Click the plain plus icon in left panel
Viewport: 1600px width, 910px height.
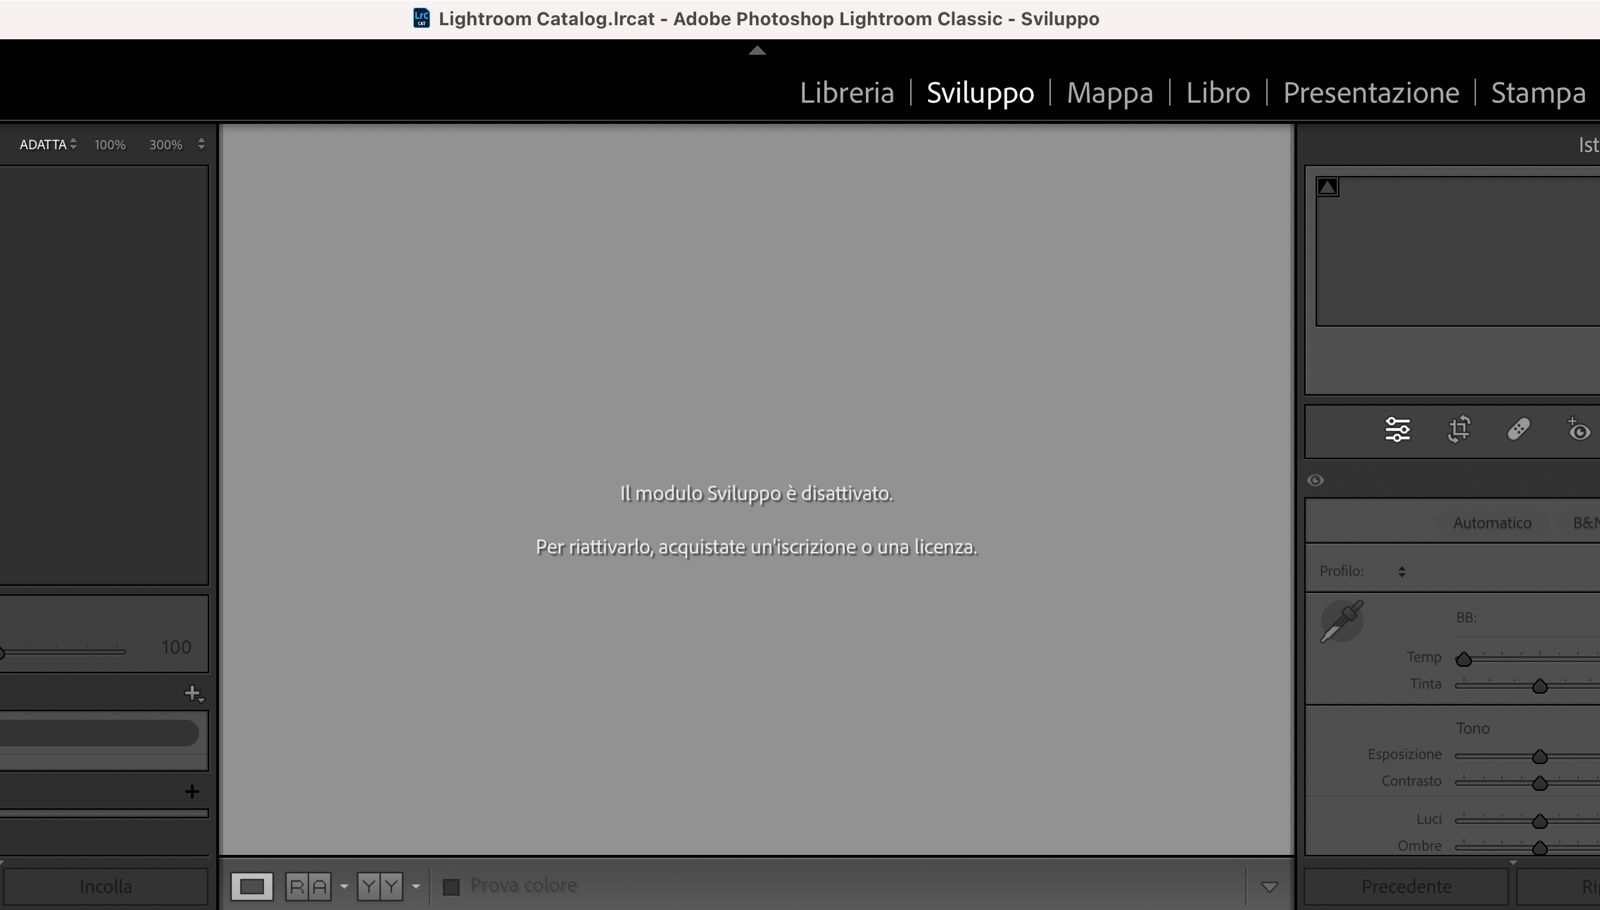point(192,791)
